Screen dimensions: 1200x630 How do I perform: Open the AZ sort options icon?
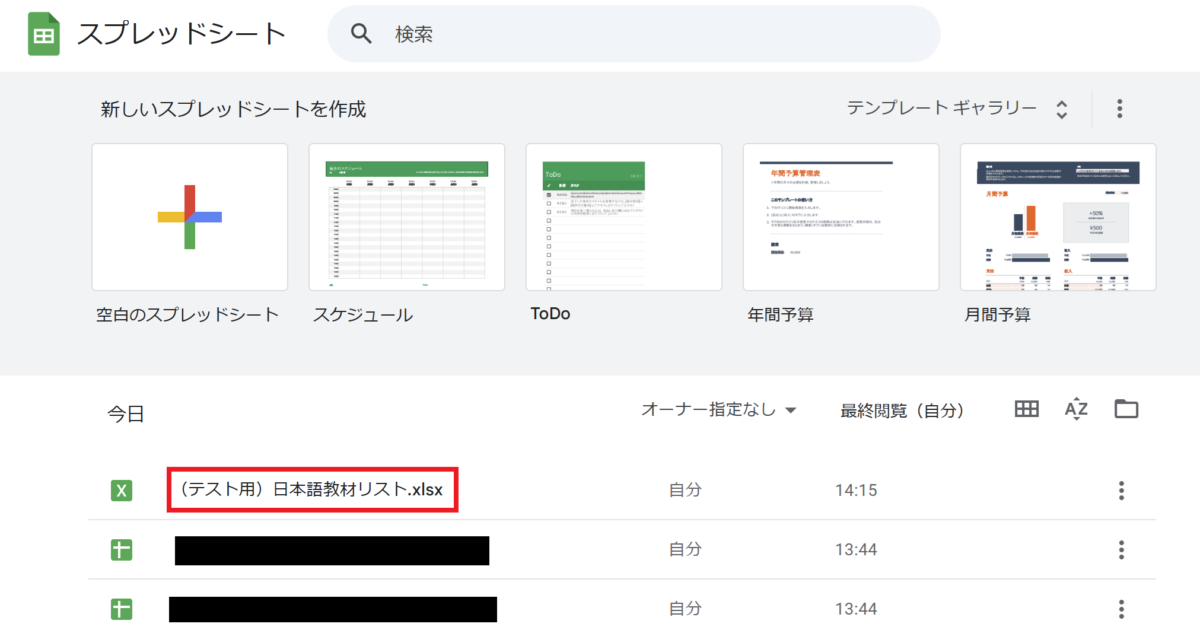(x=1076, y=409)
